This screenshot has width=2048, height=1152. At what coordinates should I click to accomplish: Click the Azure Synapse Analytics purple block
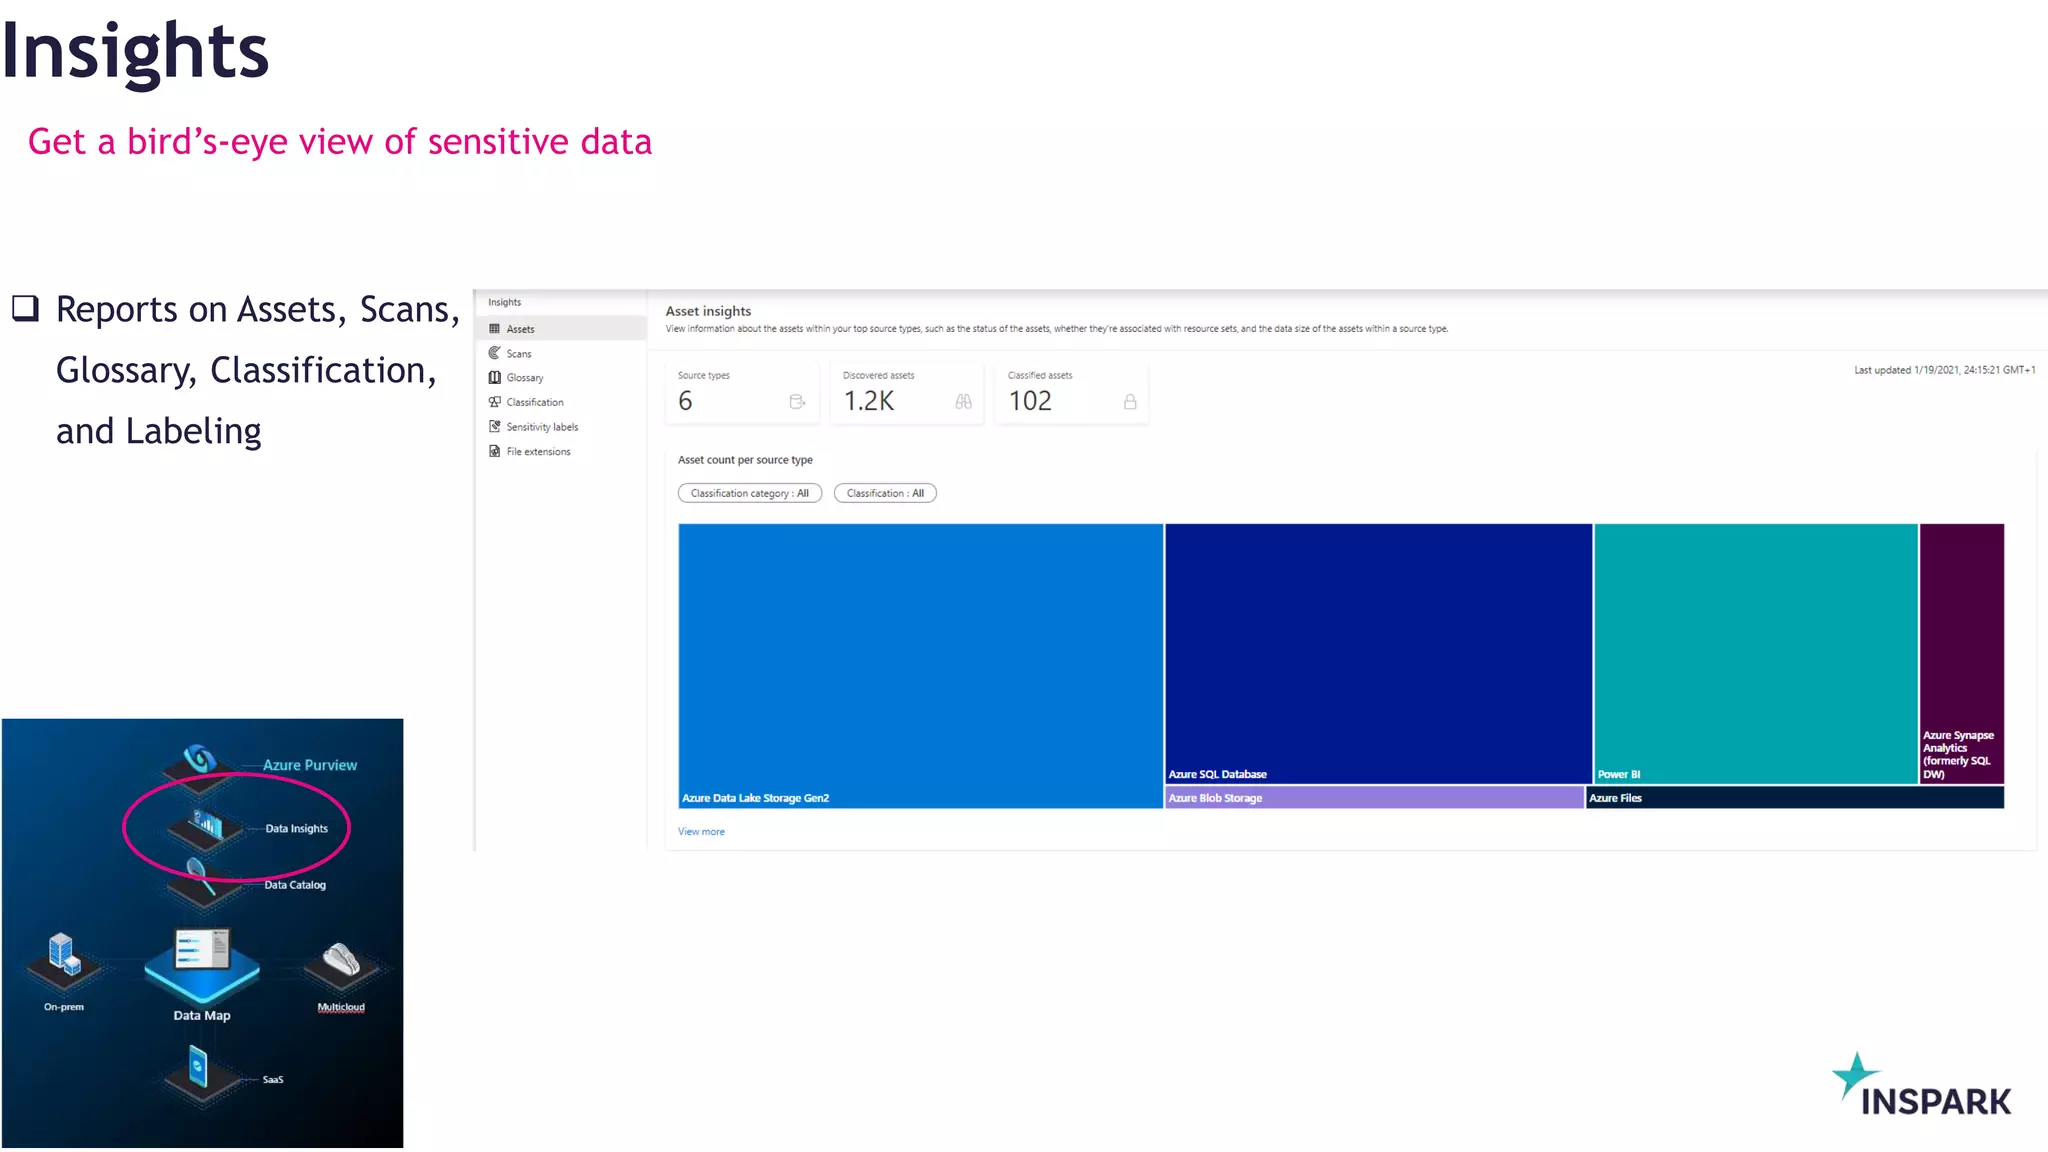click(x=1961, y=653)
